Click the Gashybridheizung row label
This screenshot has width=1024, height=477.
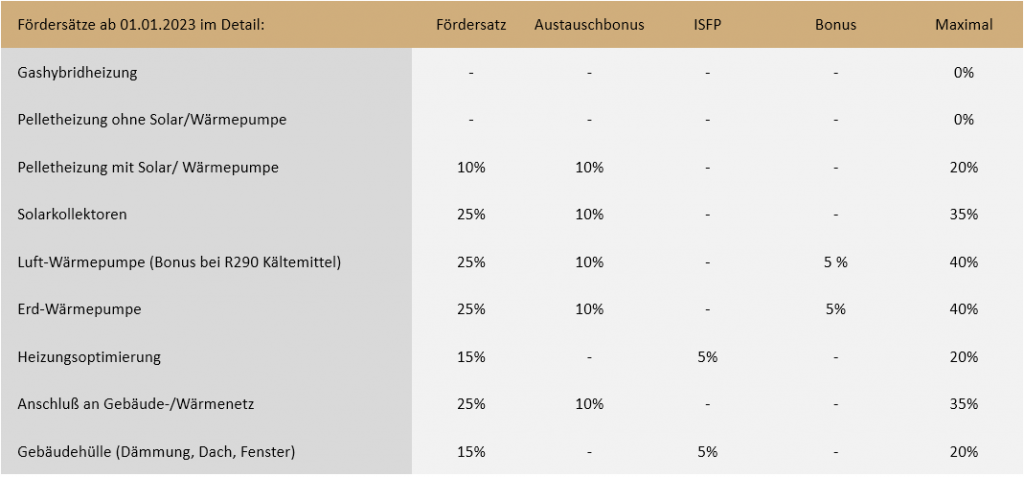click(x=77, y=72)
